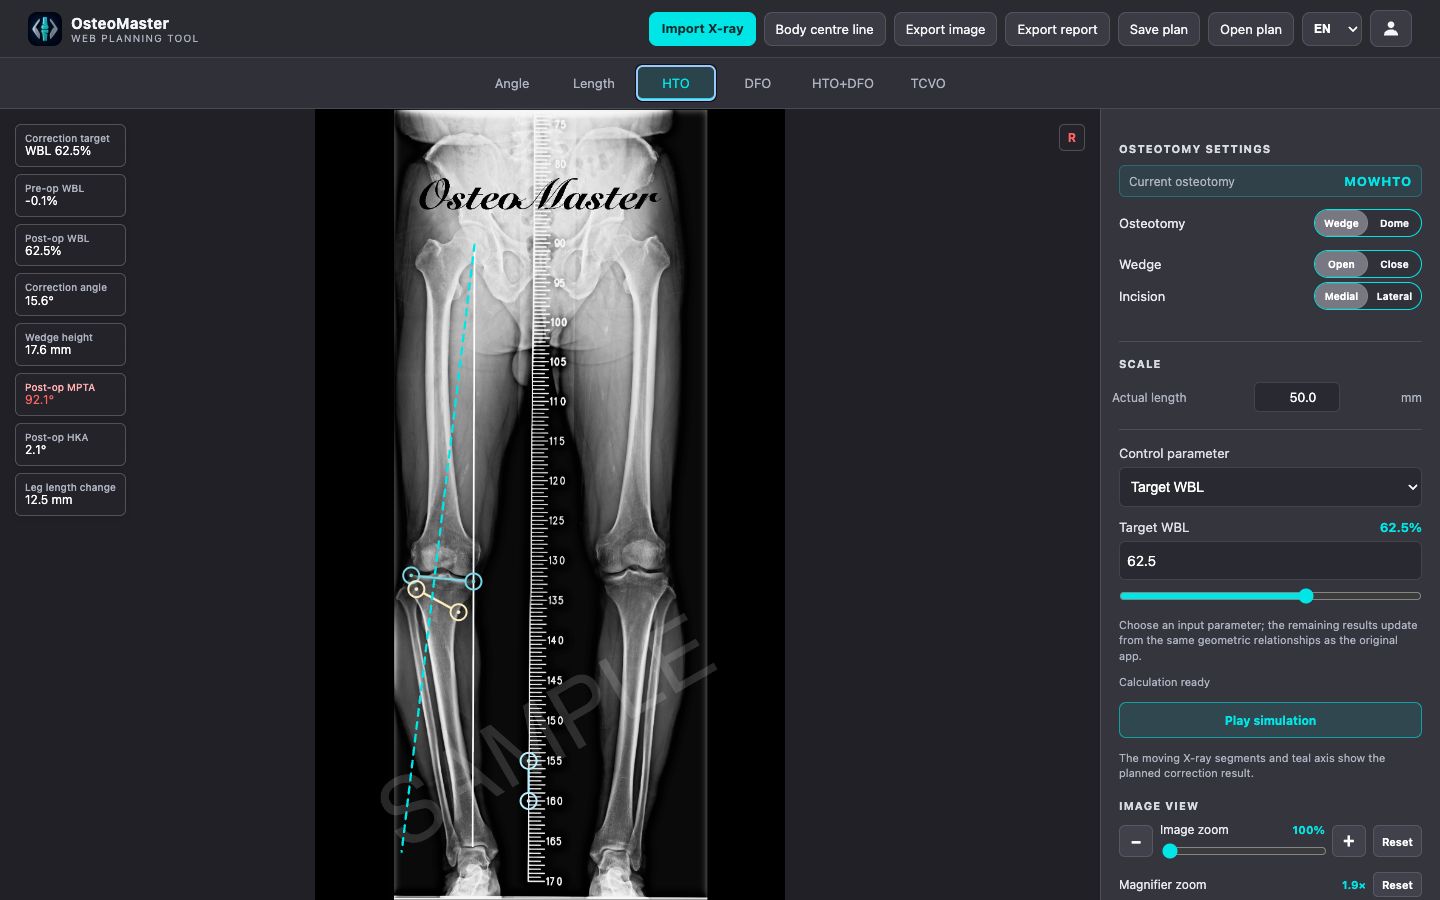The image size is (1440, 900).
Task: Select medial tibial plateau handle on X-ray
Action: click(x=474, y=581)
